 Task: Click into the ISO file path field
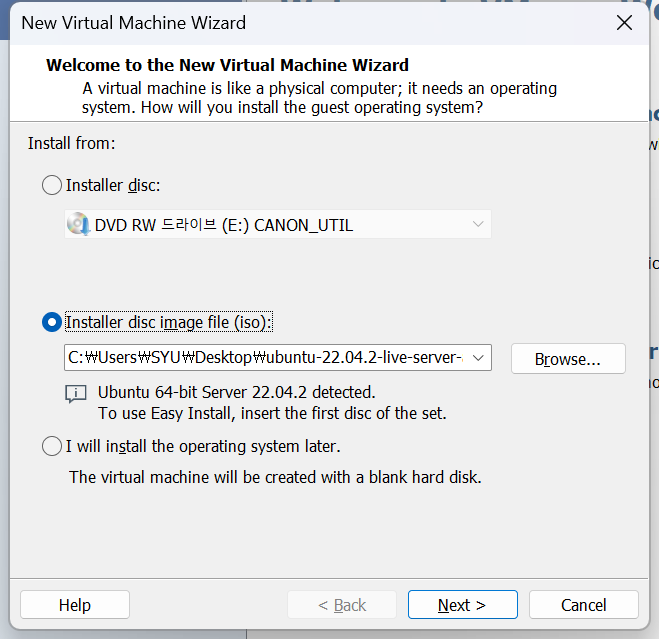point(266,358)
